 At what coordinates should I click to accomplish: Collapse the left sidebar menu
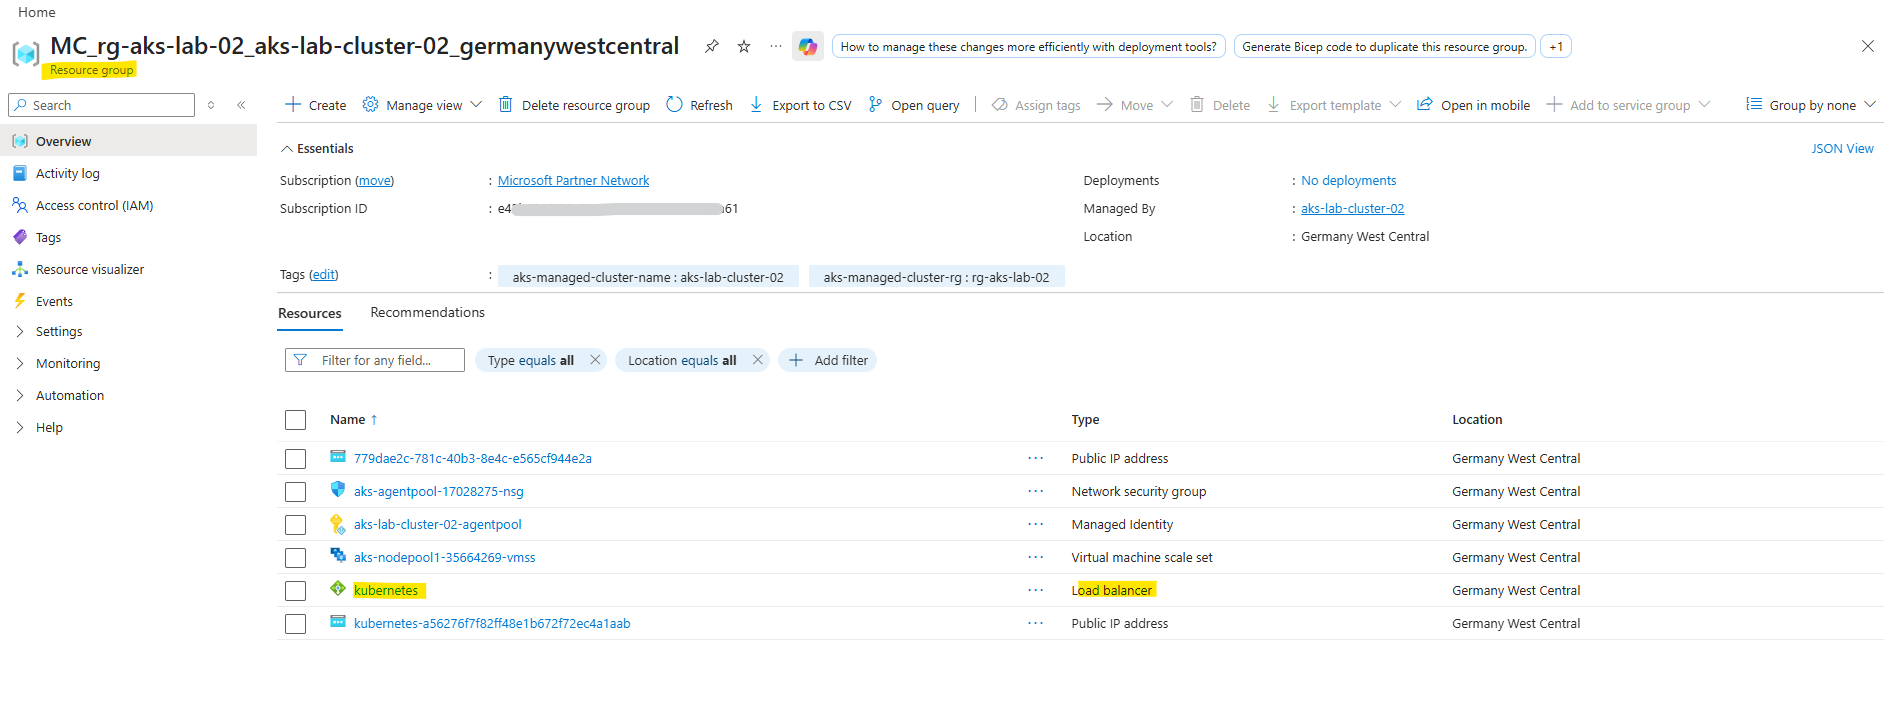pyautogui.click(x=241, y=105)
